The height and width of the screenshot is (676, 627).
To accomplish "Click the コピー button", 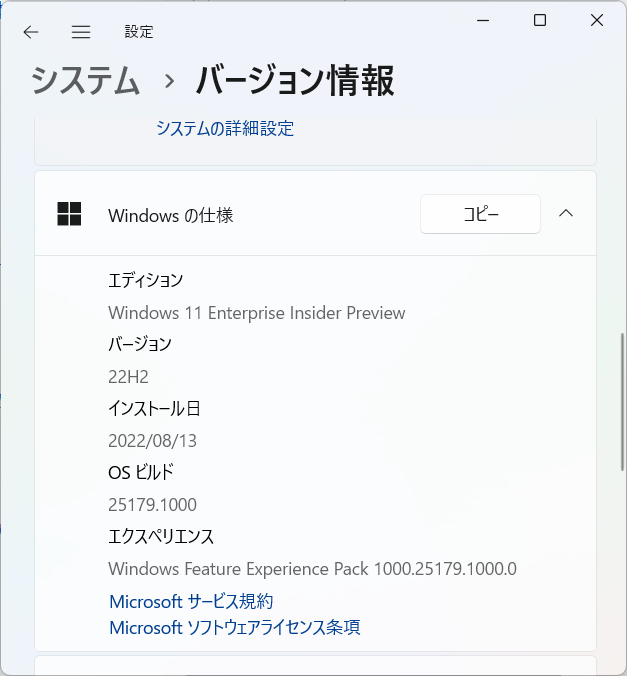I will tap(480, 214).
